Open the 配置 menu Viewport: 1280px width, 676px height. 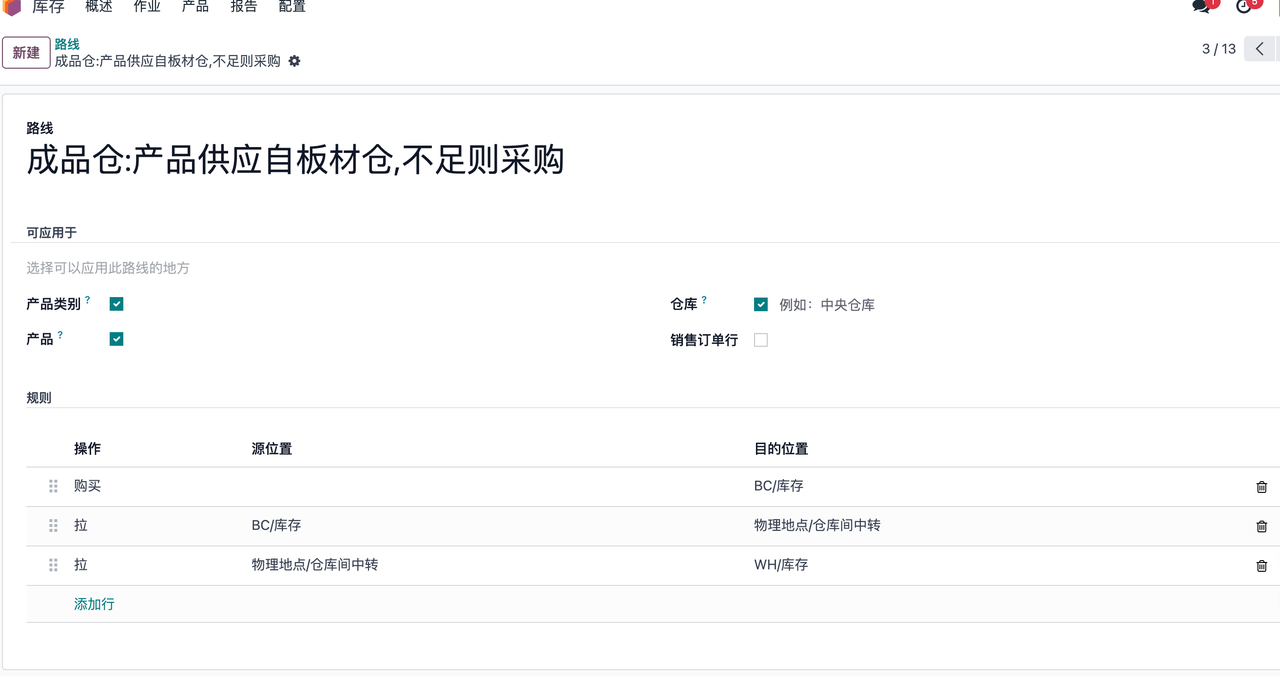tap(292, 7)
